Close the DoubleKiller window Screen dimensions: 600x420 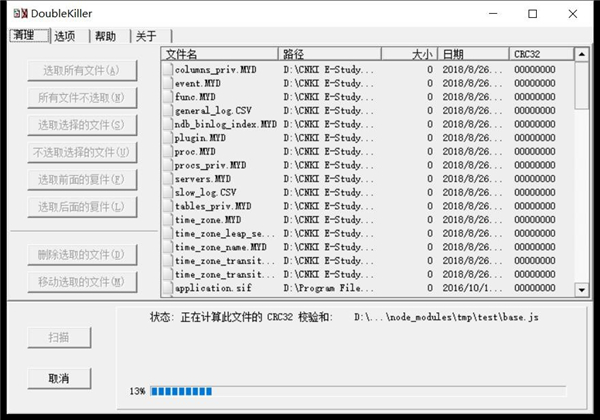572,14
